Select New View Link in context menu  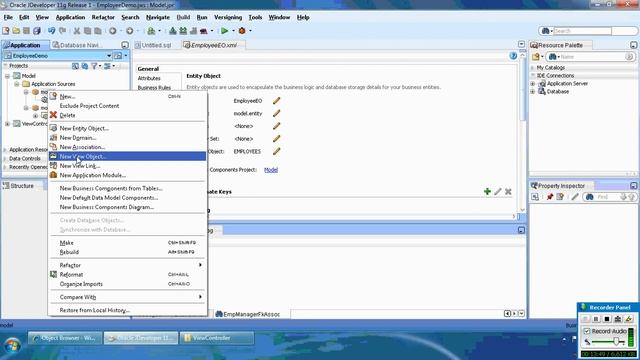click(127, 166)
